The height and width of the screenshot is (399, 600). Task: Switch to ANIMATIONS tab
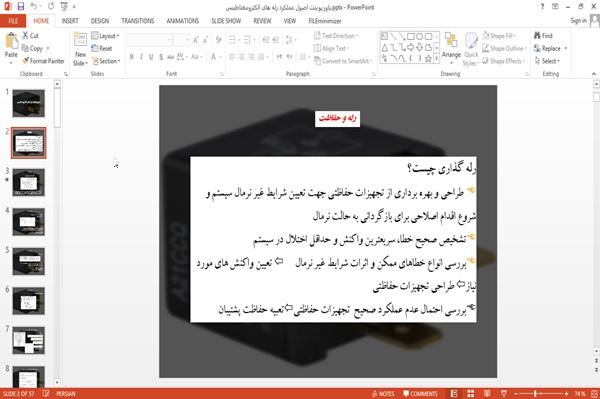click(183, 21)
